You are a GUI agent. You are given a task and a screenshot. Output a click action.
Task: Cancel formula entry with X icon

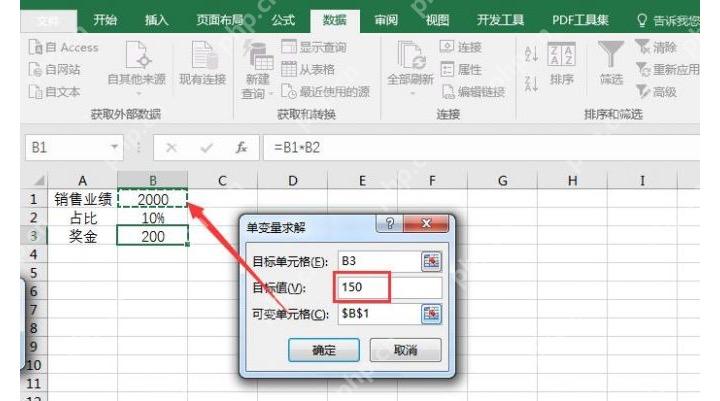pyautogui.click(x=171, y=147)
